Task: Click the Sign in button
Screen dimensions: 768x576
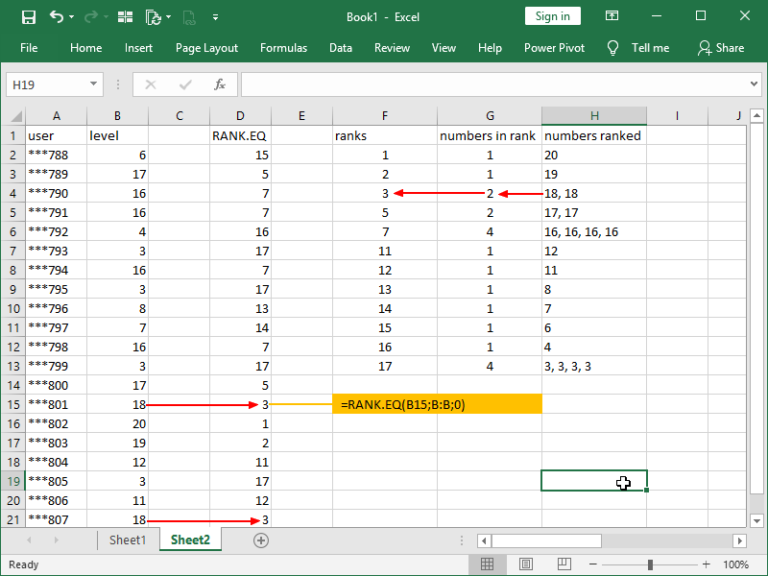Action: pos(552,16)
